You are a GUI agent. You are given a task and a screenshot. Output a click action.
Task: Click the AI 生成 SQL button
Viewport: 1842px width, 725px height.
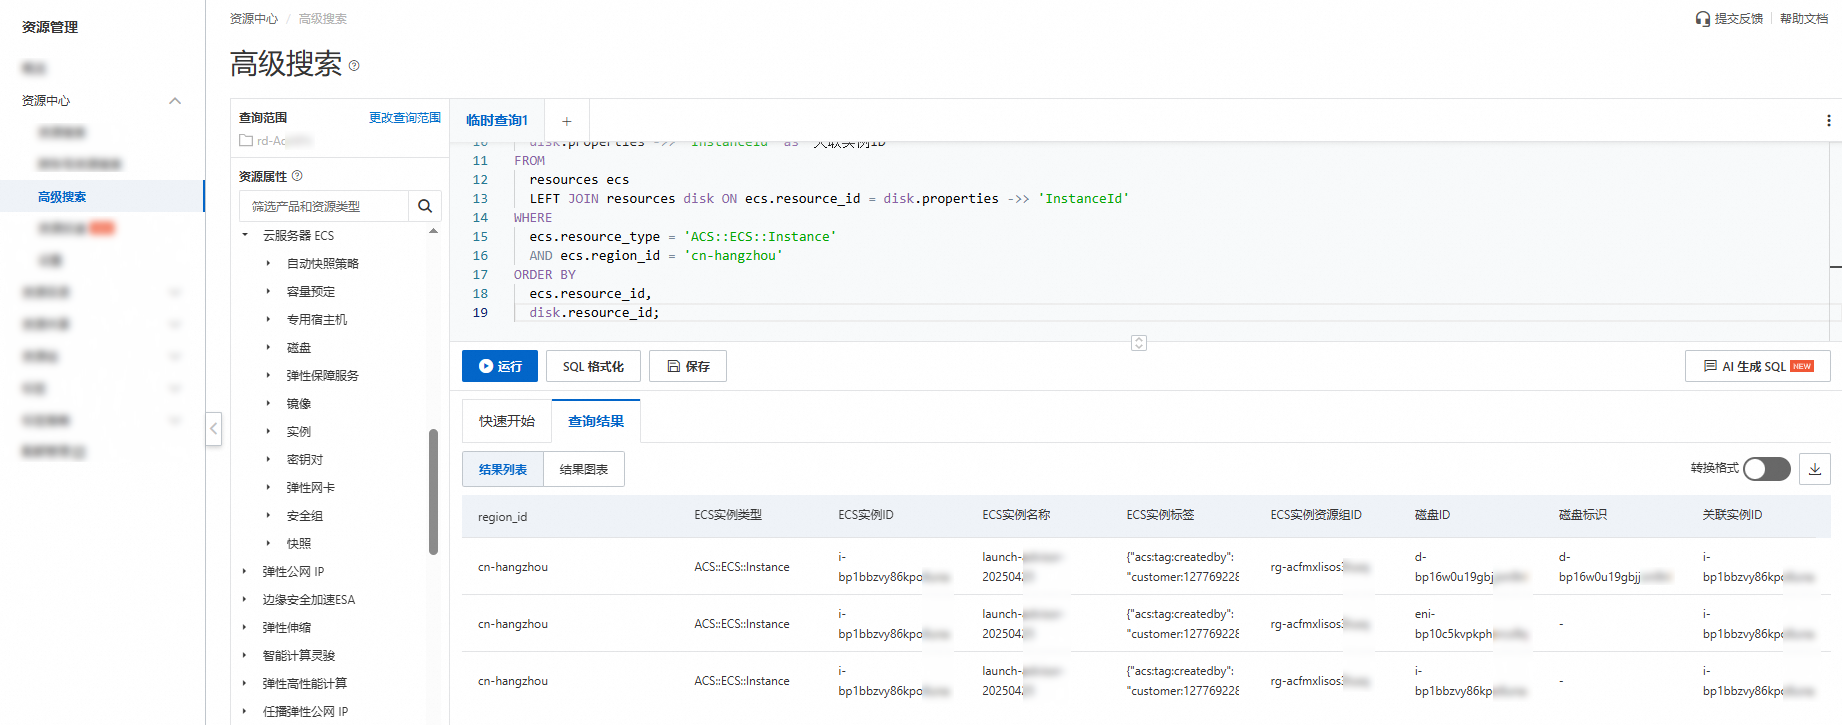(x=1758, y=366)
